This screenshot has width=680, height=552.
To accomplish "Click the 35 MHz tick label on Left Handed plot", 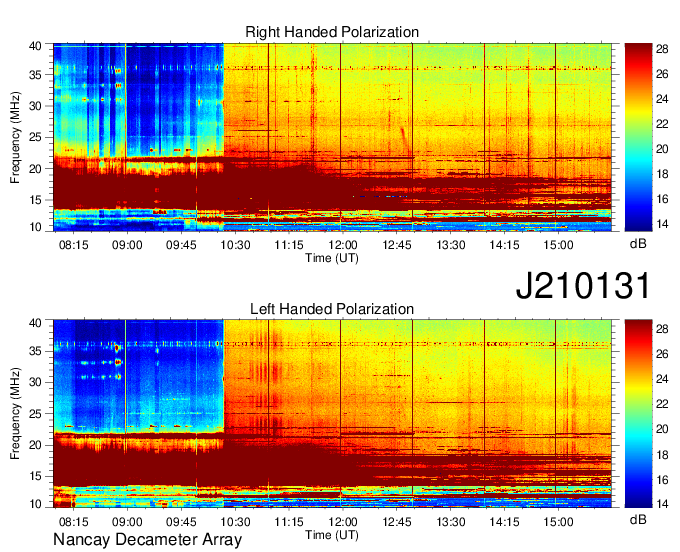I will (36, 351).
